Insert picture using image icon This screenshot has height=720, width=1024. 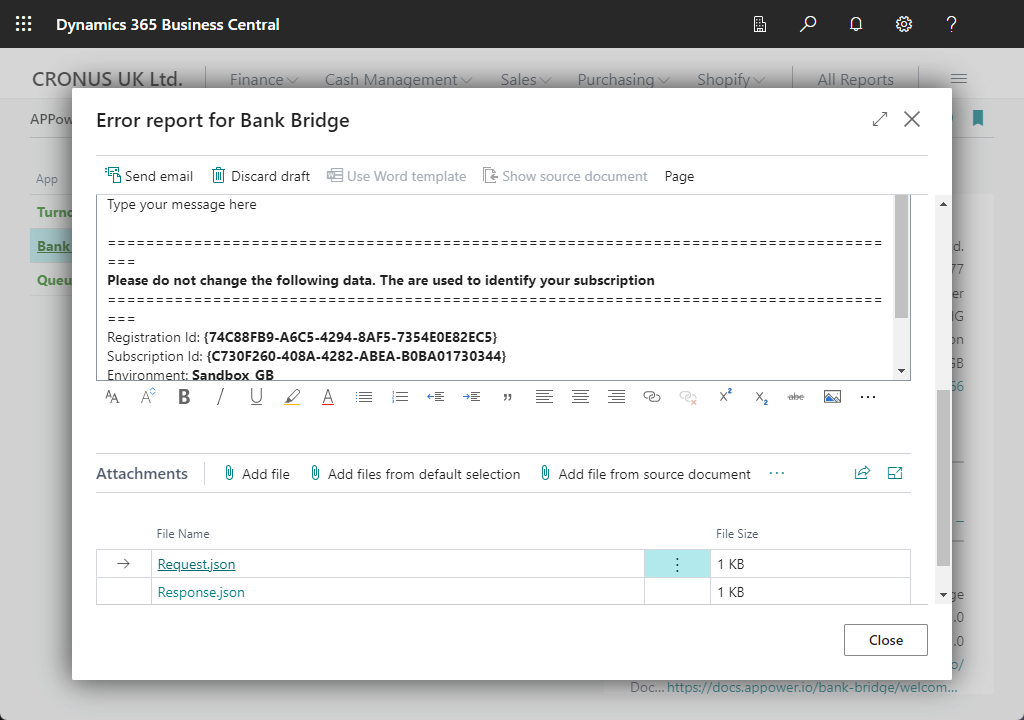coord(832,397)
